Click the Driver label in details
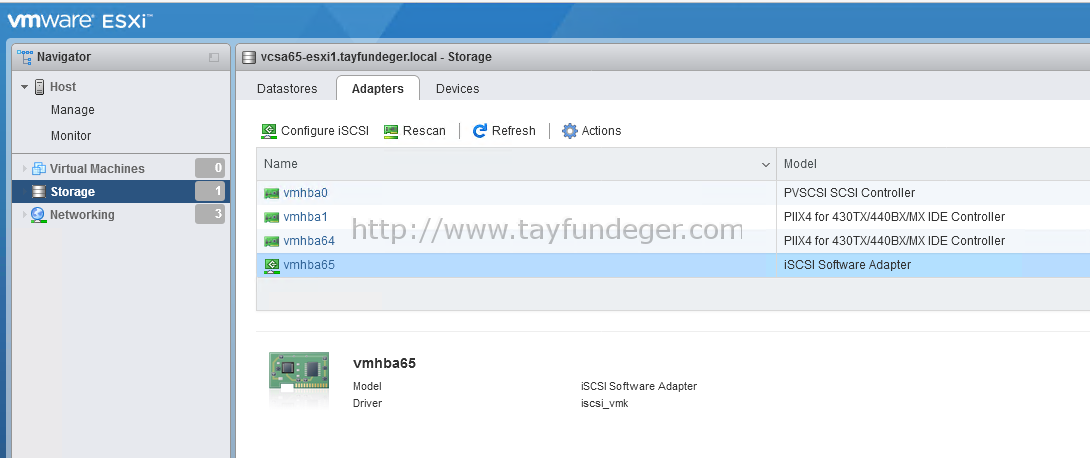Image resolution: width=1090 pixels, height=458 pixels. tap(367, 402)
